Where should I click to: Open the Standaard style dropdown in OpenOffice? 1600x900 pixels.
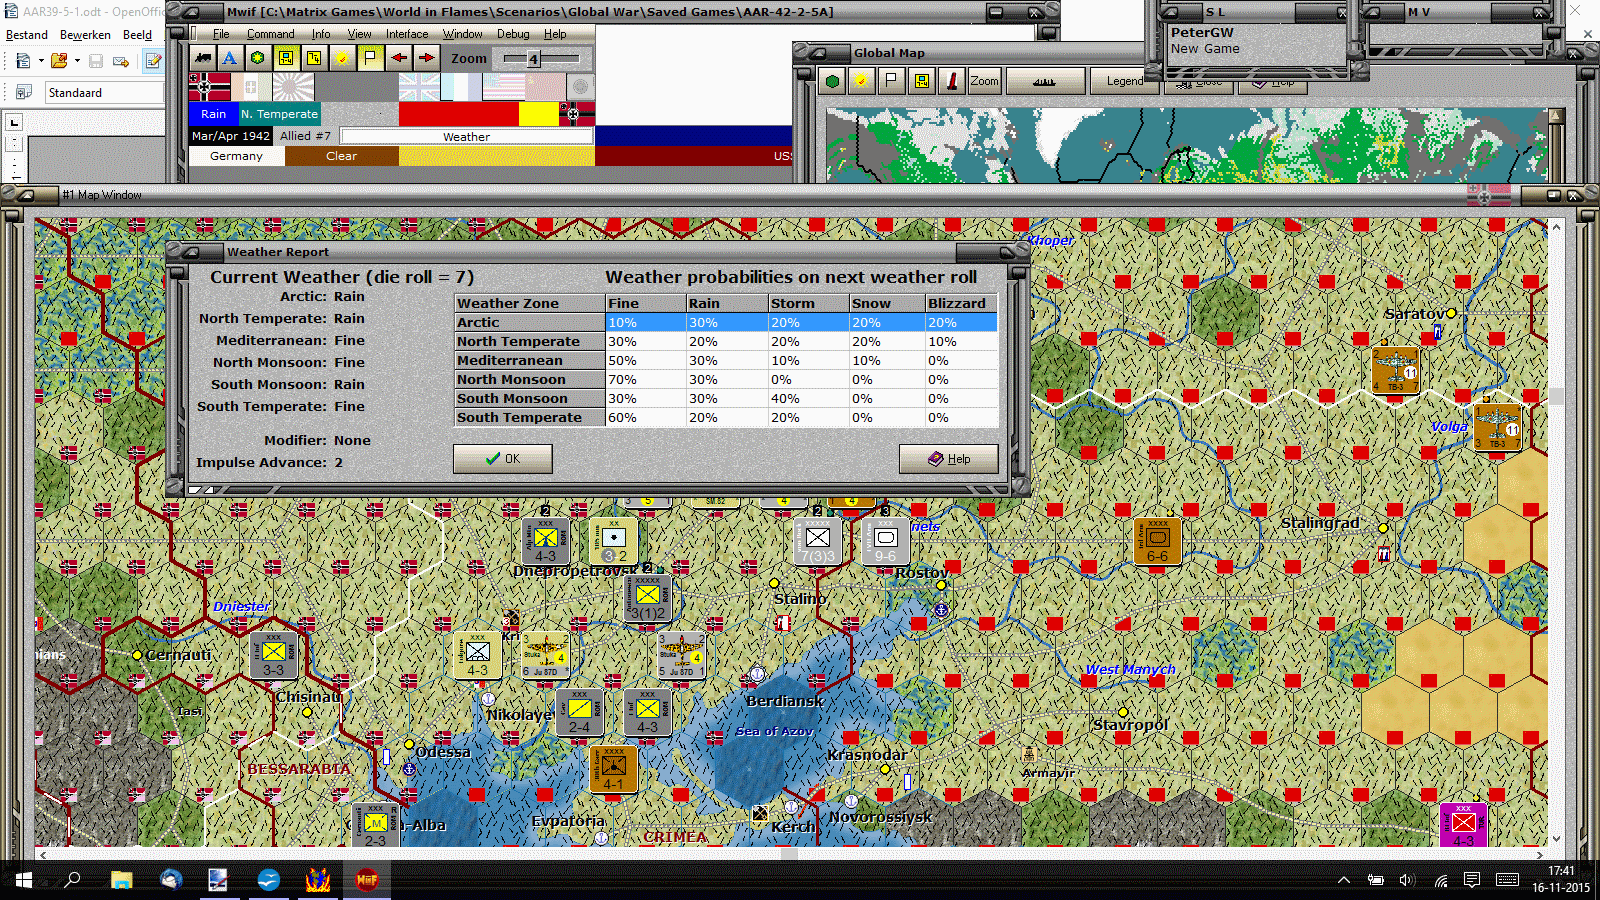pyautogui.click(x=104, y=92)
